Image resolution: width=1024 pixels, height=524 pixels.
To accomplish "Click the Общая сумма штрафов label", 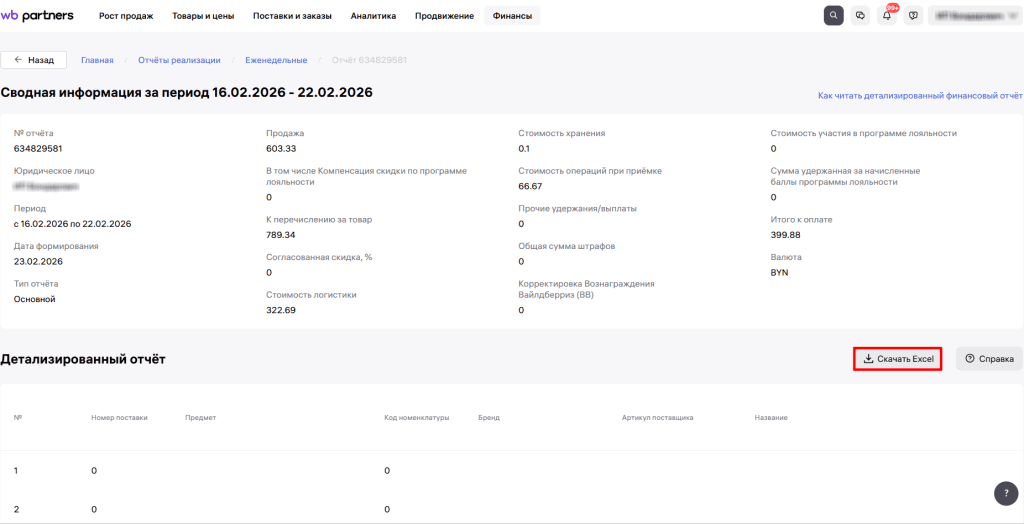I will [567, 246].
